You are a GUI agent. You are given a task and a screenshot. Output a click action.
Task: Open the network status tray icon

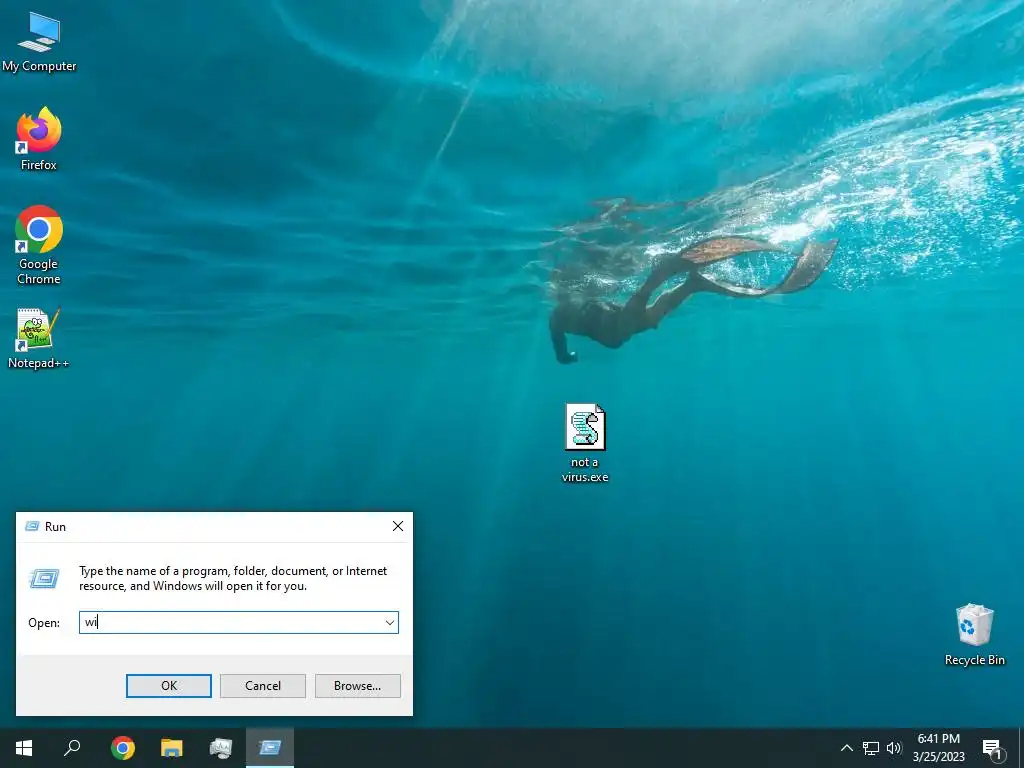871,748
